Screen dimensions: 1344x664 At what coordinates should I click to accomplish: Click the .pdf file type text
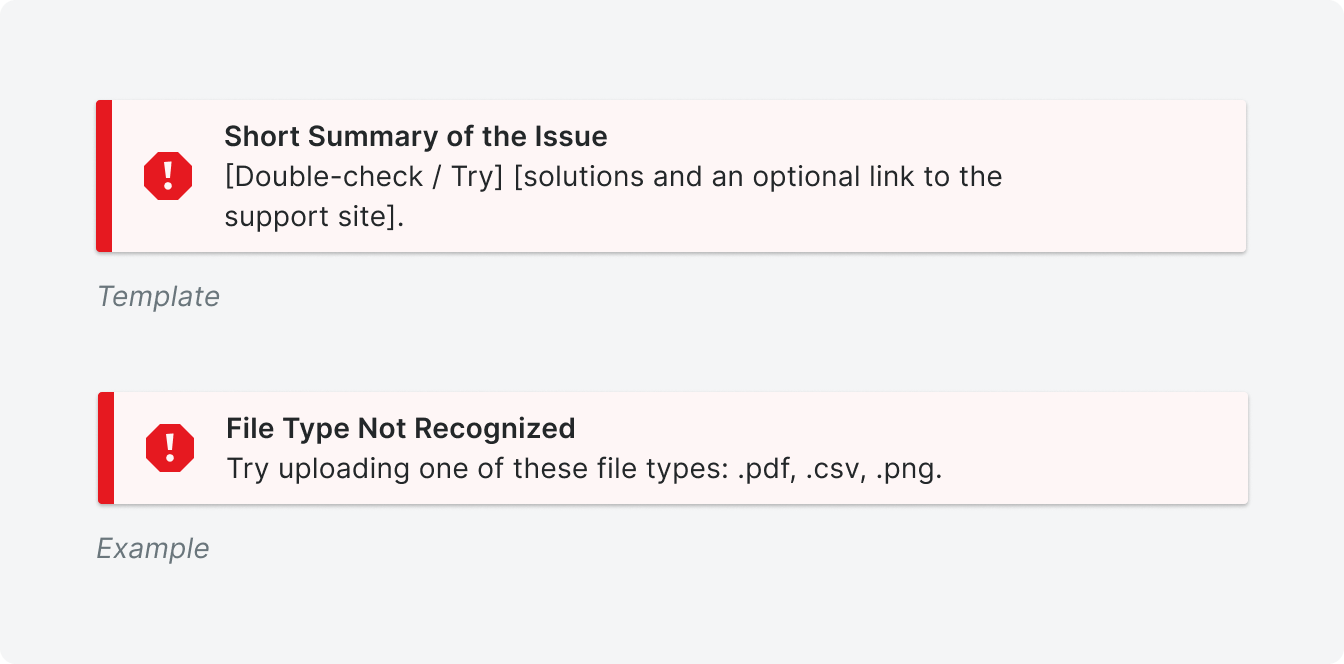(769, 469)
